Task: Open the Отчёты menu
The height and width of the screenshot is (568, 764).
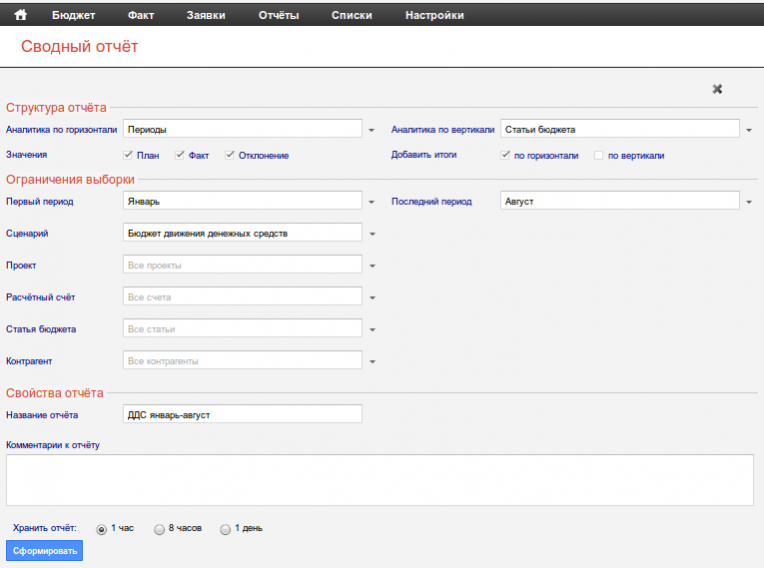Action: point(279,15)
